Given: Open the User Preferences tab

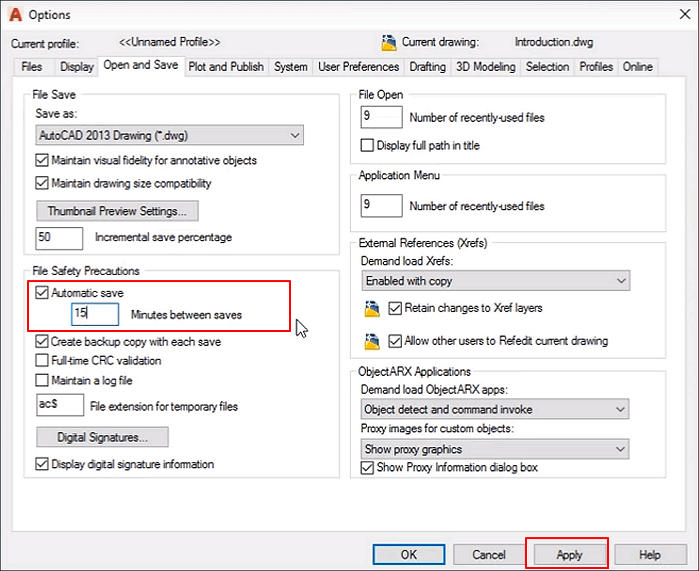Looking at the screenshot, I should tap(359, 67).
